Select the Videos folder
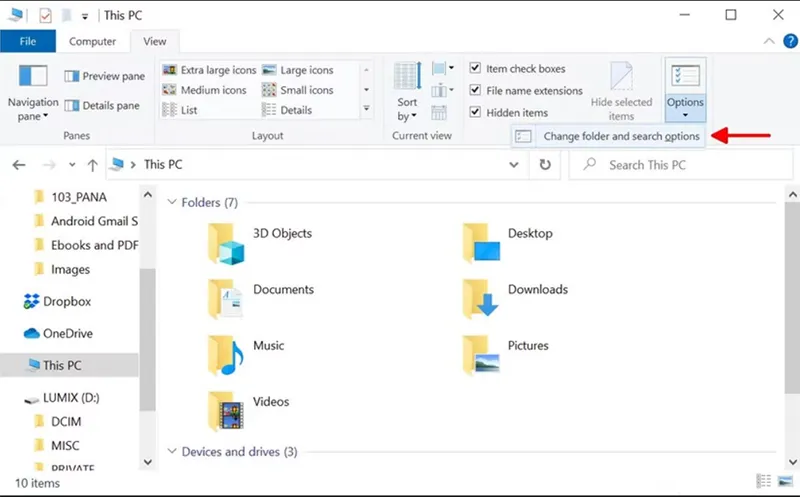The width and height of the screenshot is (800, 497). [x=248, y=412]
